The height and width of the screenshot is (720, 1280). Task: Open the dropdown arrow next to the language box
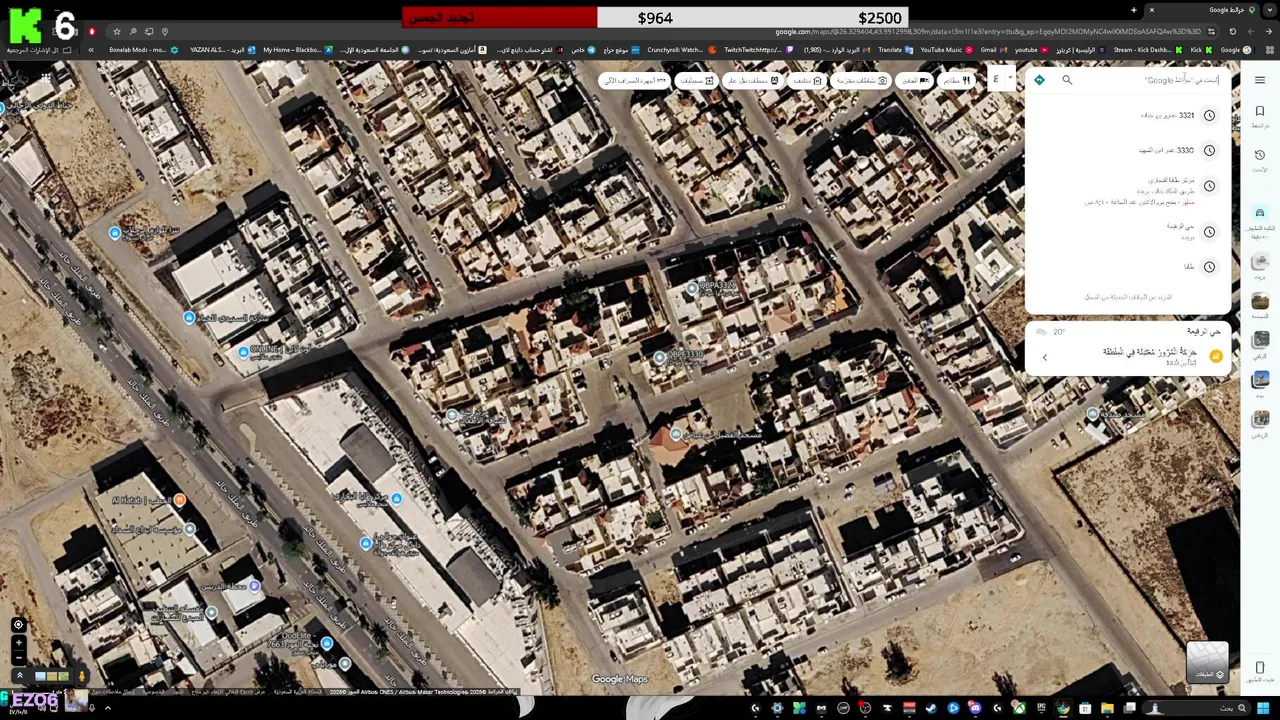pos(1010,77)
